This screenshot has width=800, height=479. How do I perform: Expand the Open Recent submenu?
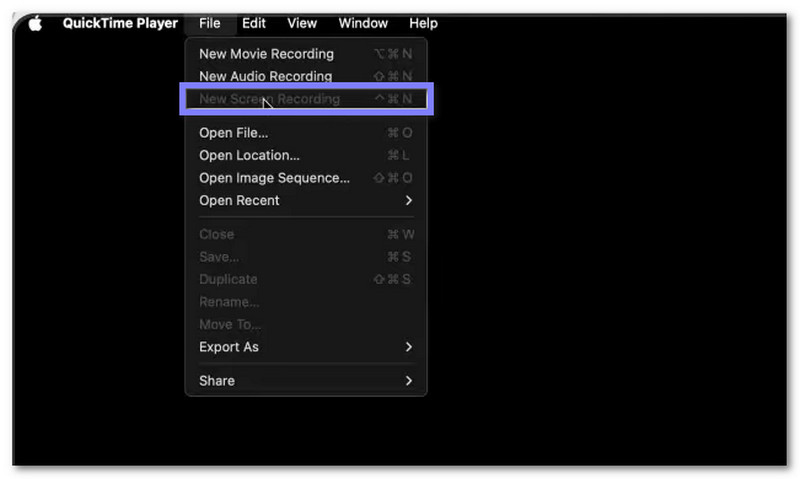point(306,200)
